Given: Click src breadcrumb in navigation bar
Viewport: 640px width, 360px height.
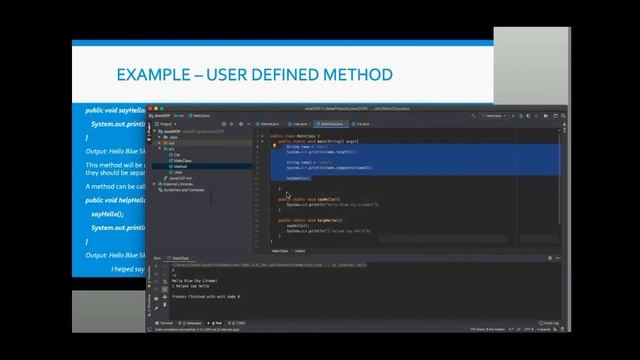Looking at the screenshot, I should pyautogui.click(x=179, y=116).
